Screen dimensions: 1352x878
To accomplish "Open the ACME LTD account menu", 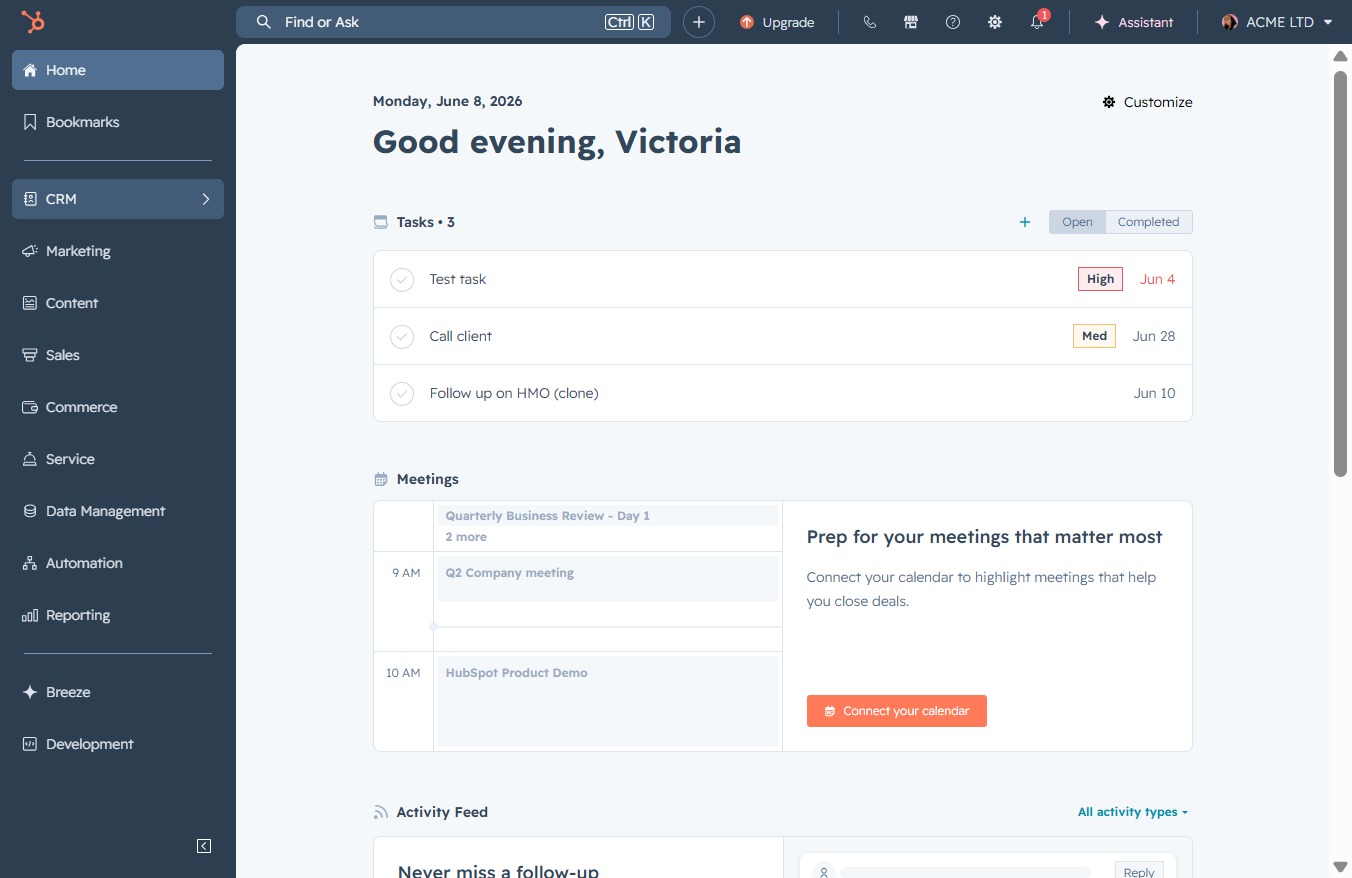I will coord(1277,22).
